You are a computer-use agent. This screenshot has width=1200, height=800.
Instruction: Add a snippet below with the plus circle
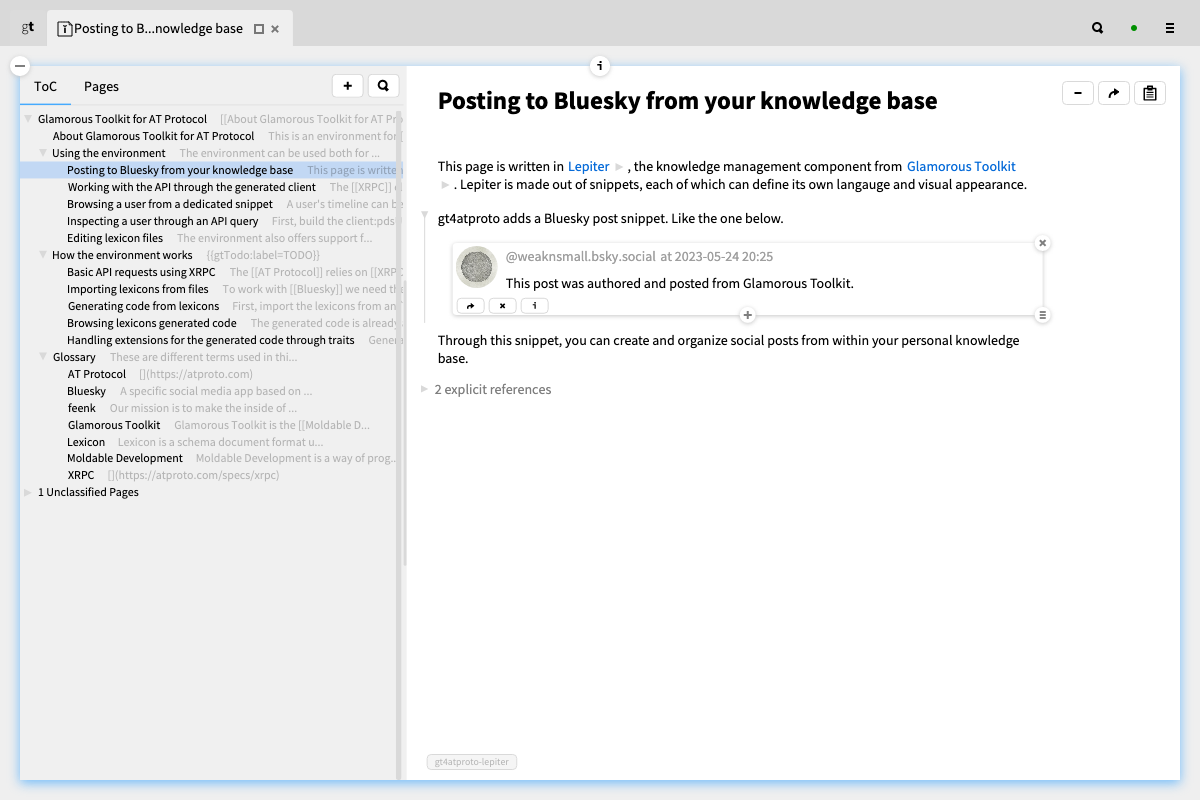click(x=747, y=315)
